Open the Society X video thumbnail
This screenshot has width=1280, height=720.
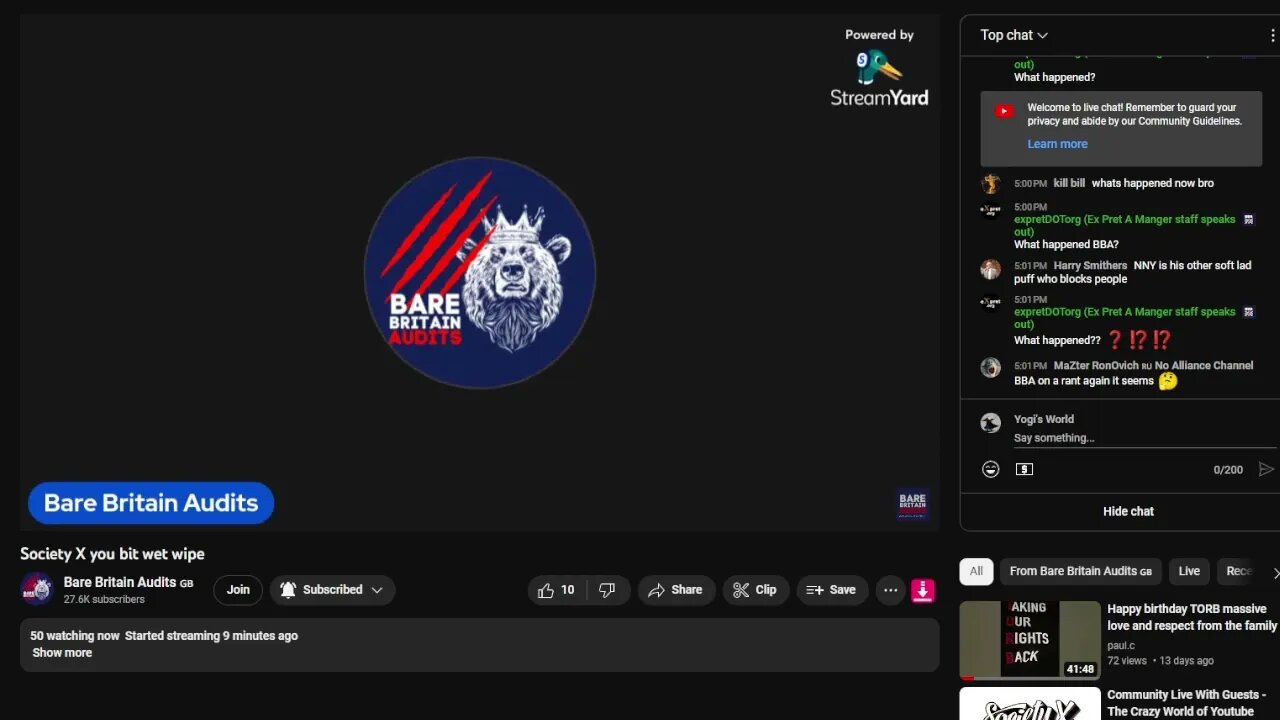(1030, 704)
